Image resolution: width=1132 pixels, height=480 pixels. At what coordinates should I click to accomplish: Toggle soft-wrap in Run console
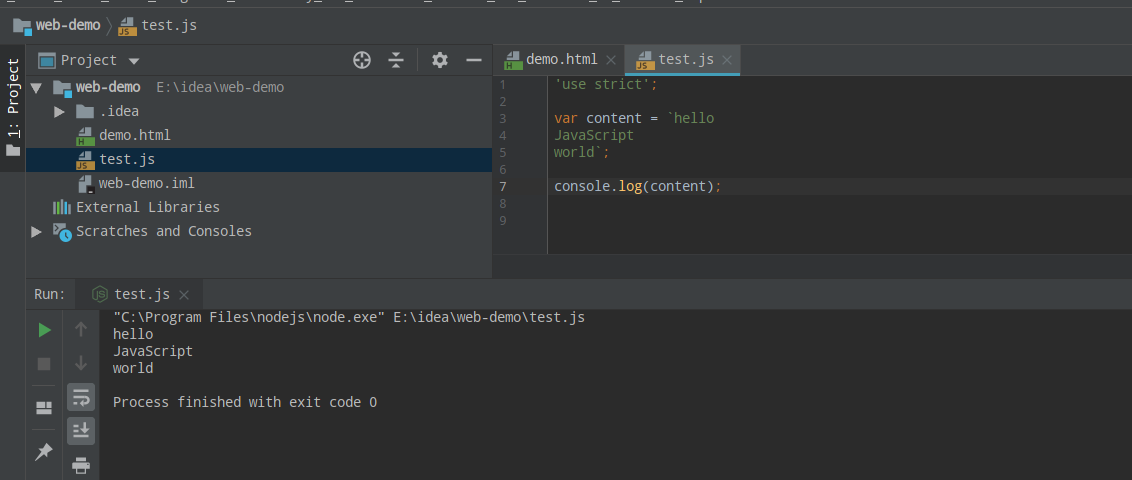(x=81, y=397)
